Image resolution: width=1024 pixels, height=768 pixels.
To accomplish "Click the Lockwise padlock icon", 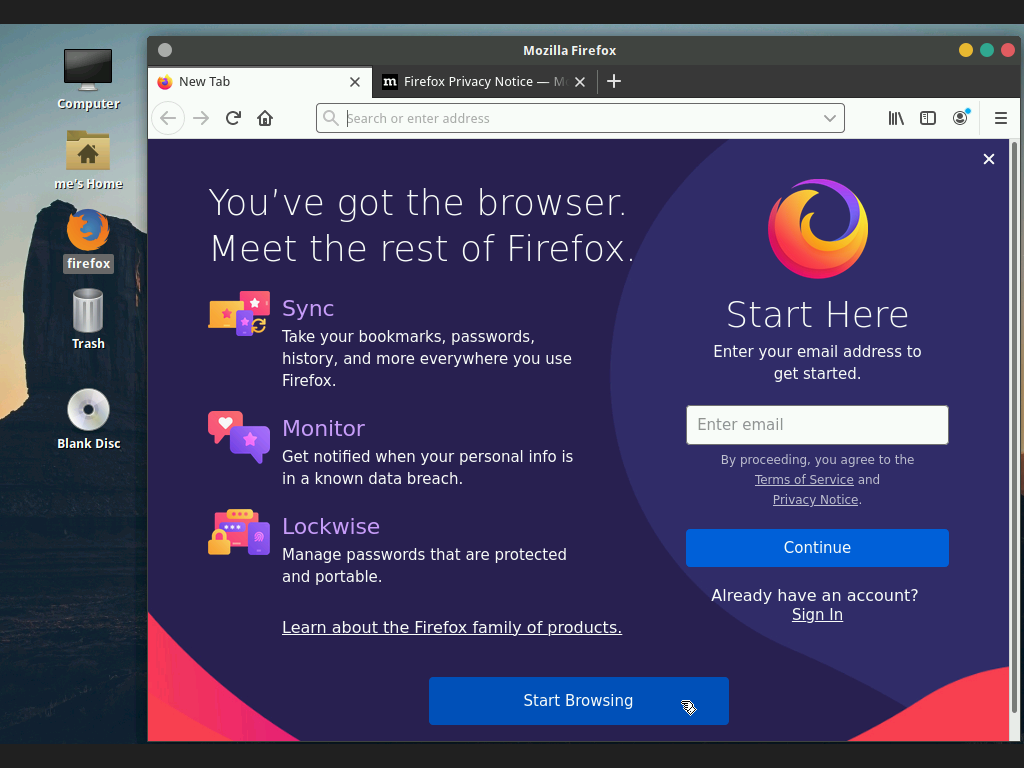I will tap(238, 533).
